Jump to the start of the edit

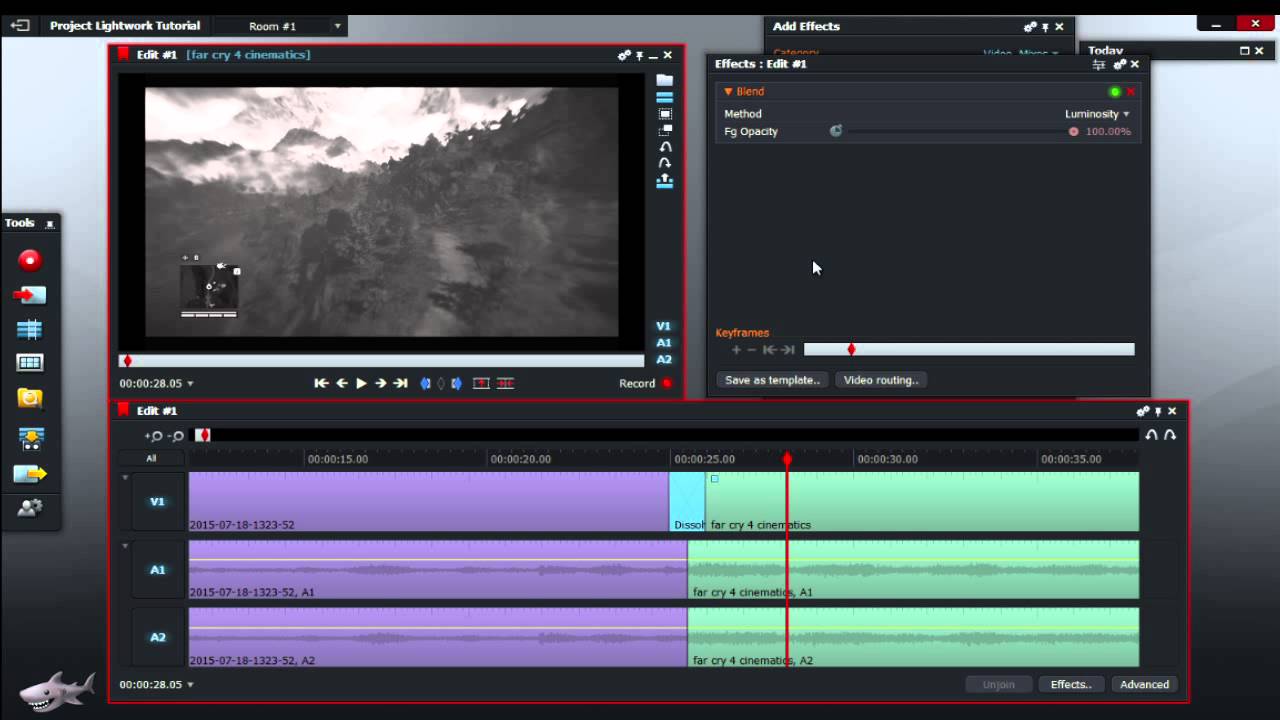pyautogui.click(x=321, y=383)
